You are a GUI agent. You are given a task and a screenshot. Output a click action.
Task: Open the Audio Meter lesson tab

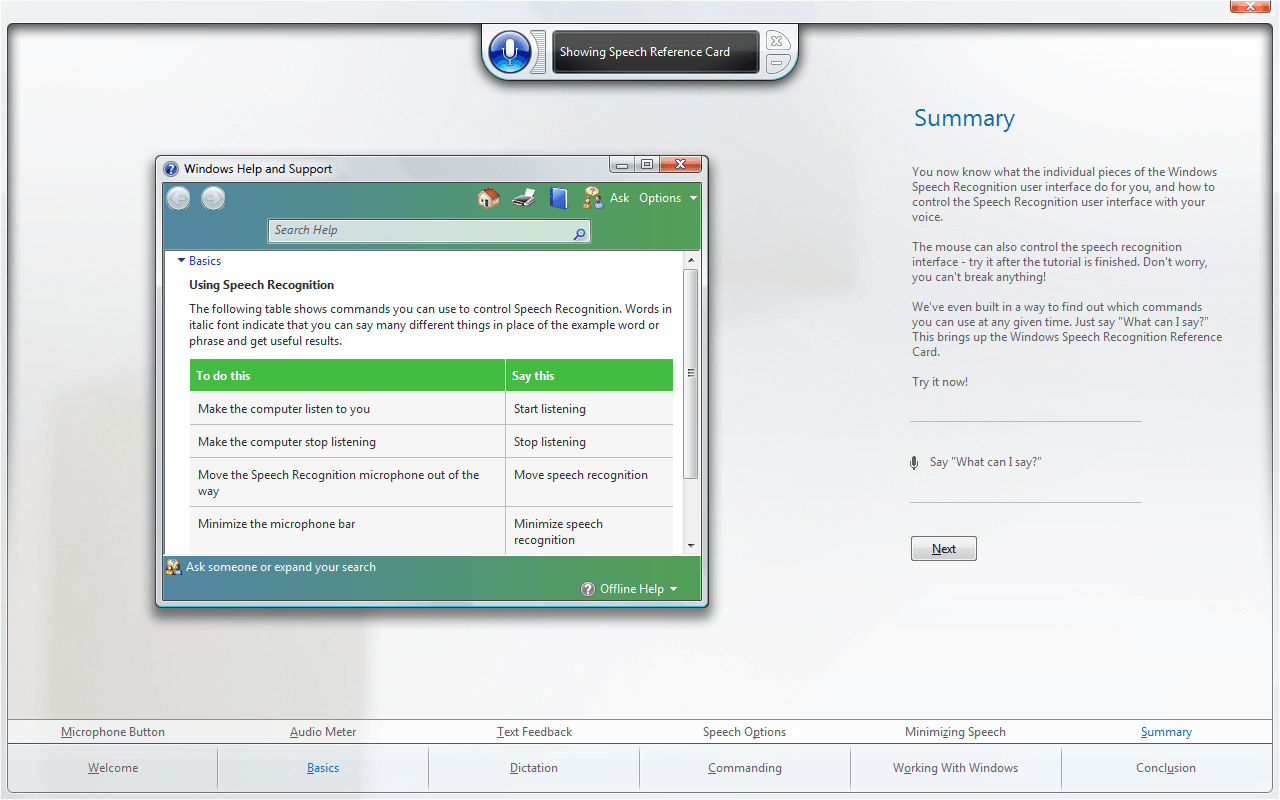click(323, 732)
